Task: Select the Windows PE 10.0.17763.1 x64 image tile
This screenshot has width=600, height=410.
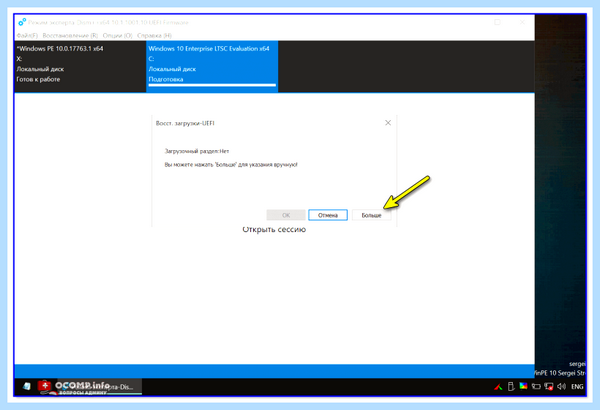Action: (80, 67)
